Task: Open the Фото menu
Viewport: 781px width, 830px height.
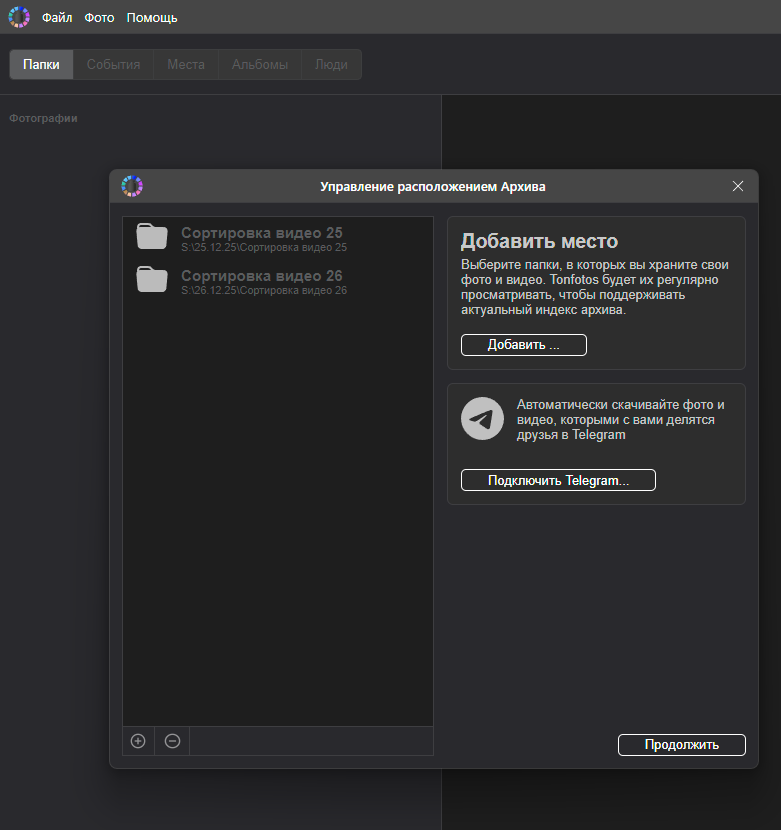Action: pos(99,18)
